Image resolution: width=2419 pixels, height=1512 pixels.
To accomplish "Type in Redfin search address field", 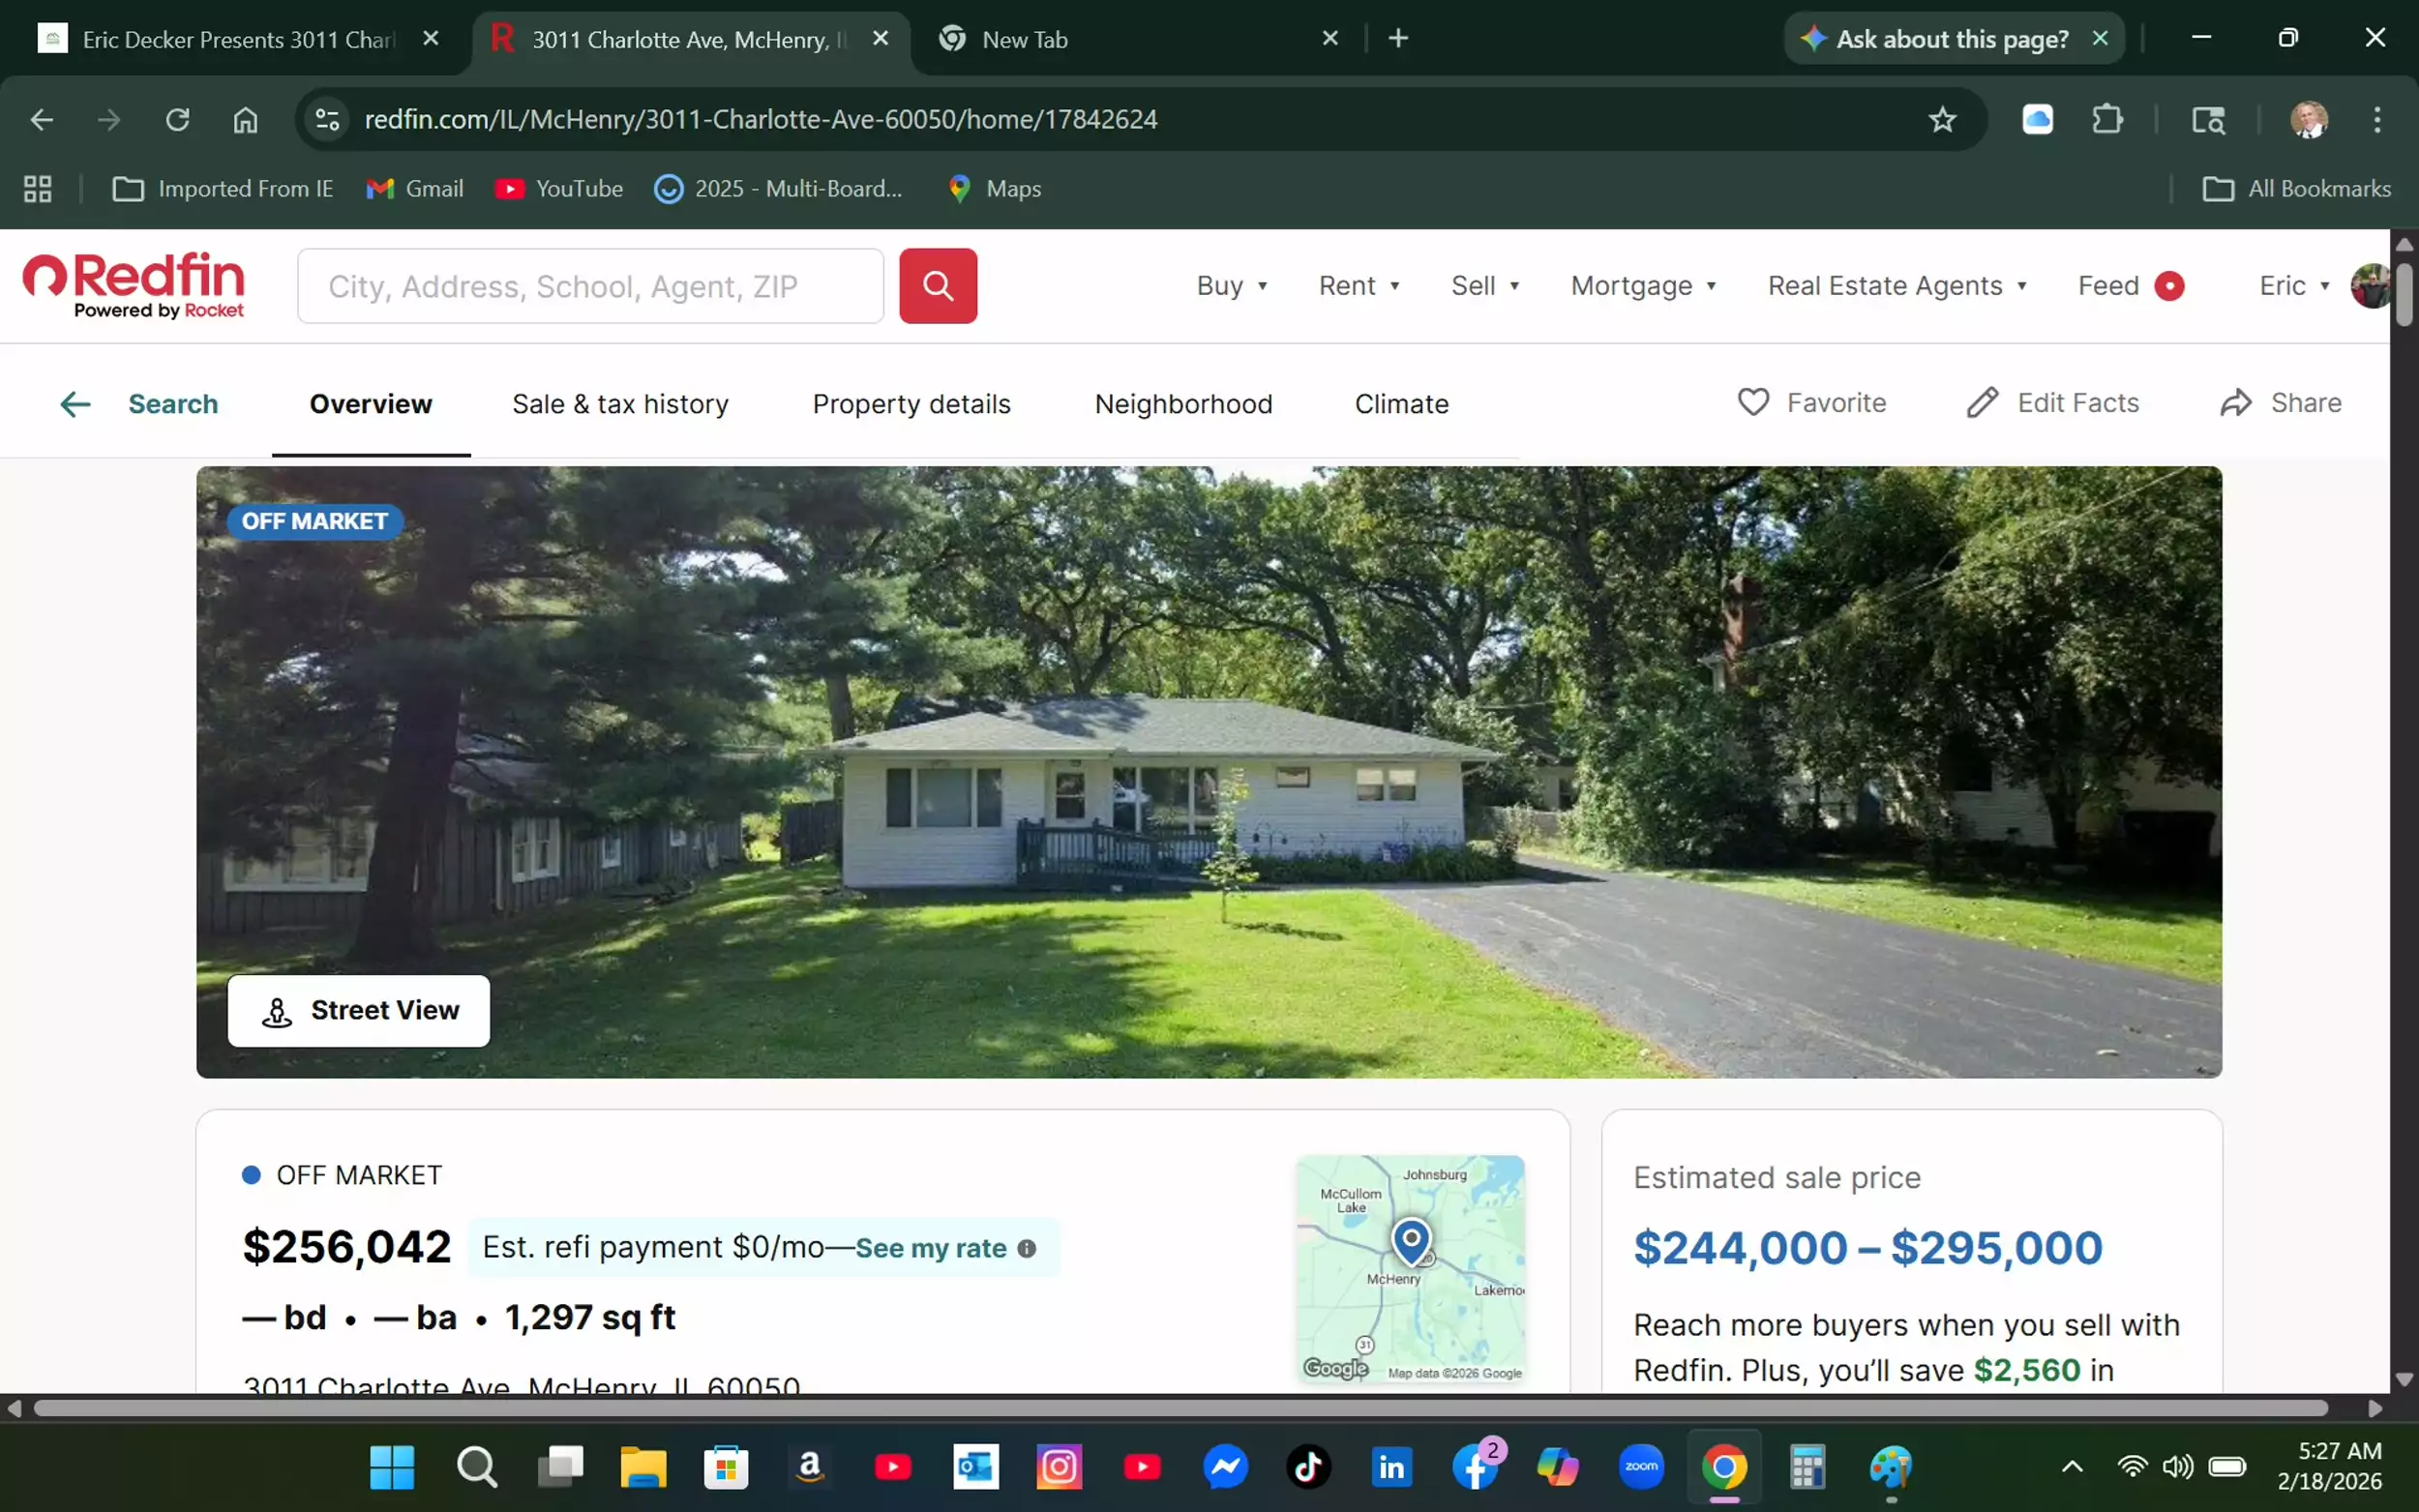I will [590, 286].
